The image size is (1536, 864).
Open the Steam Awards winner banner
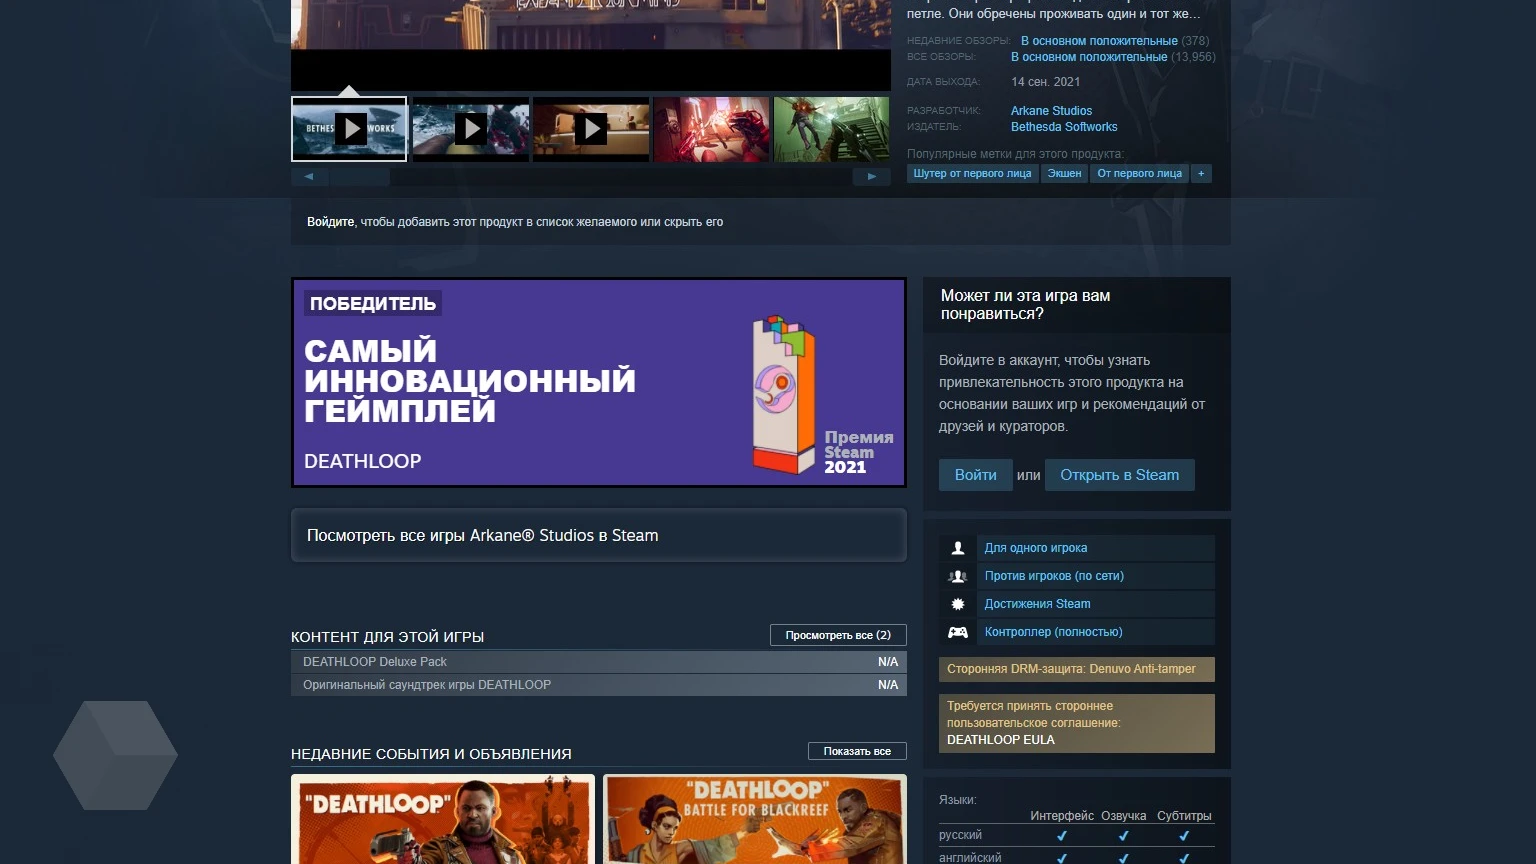tap(599, 383)
